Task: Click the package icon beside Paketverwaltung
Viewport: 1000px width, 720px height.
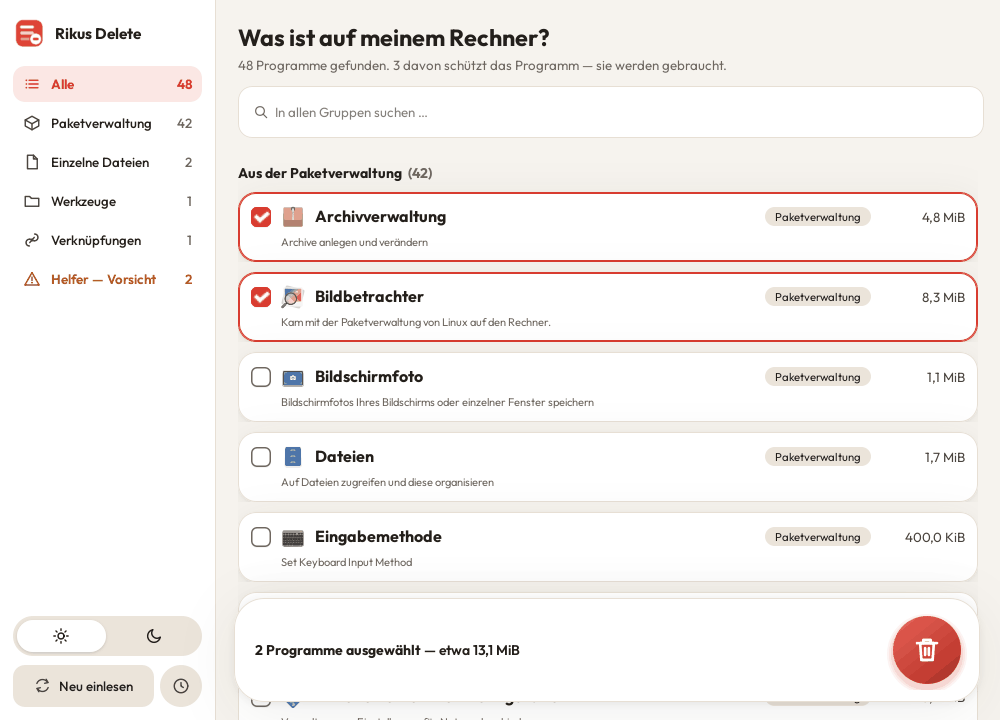Action: [x=32, y=123]
